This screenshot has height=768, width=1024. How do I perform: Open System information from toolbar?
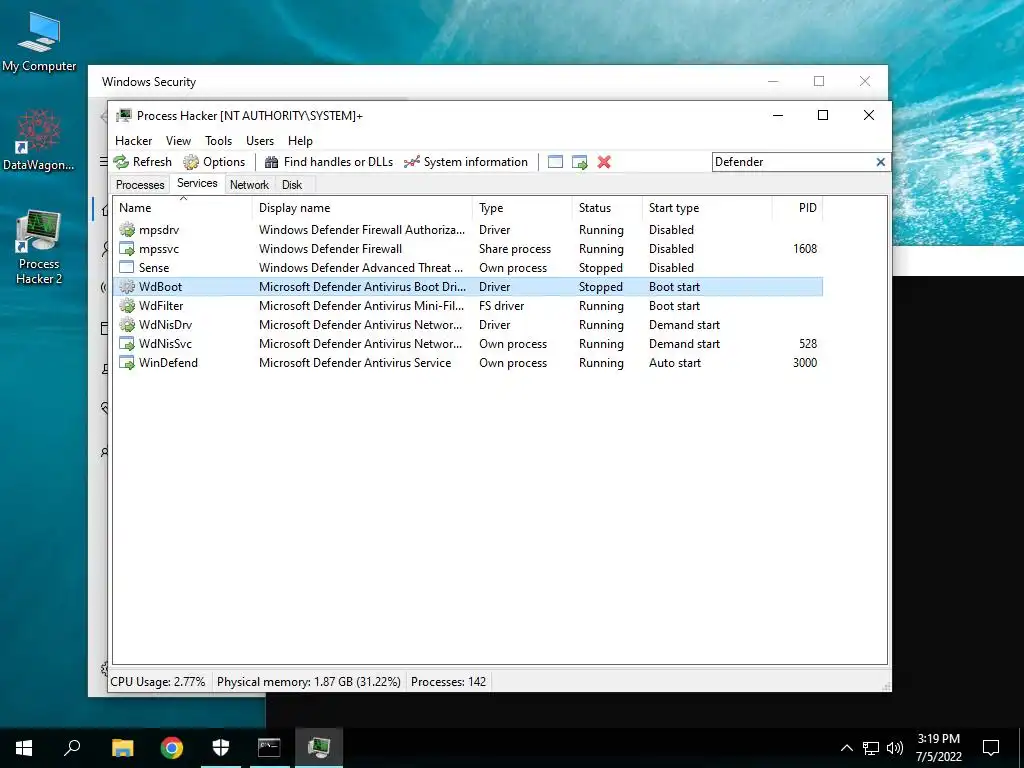466,162
